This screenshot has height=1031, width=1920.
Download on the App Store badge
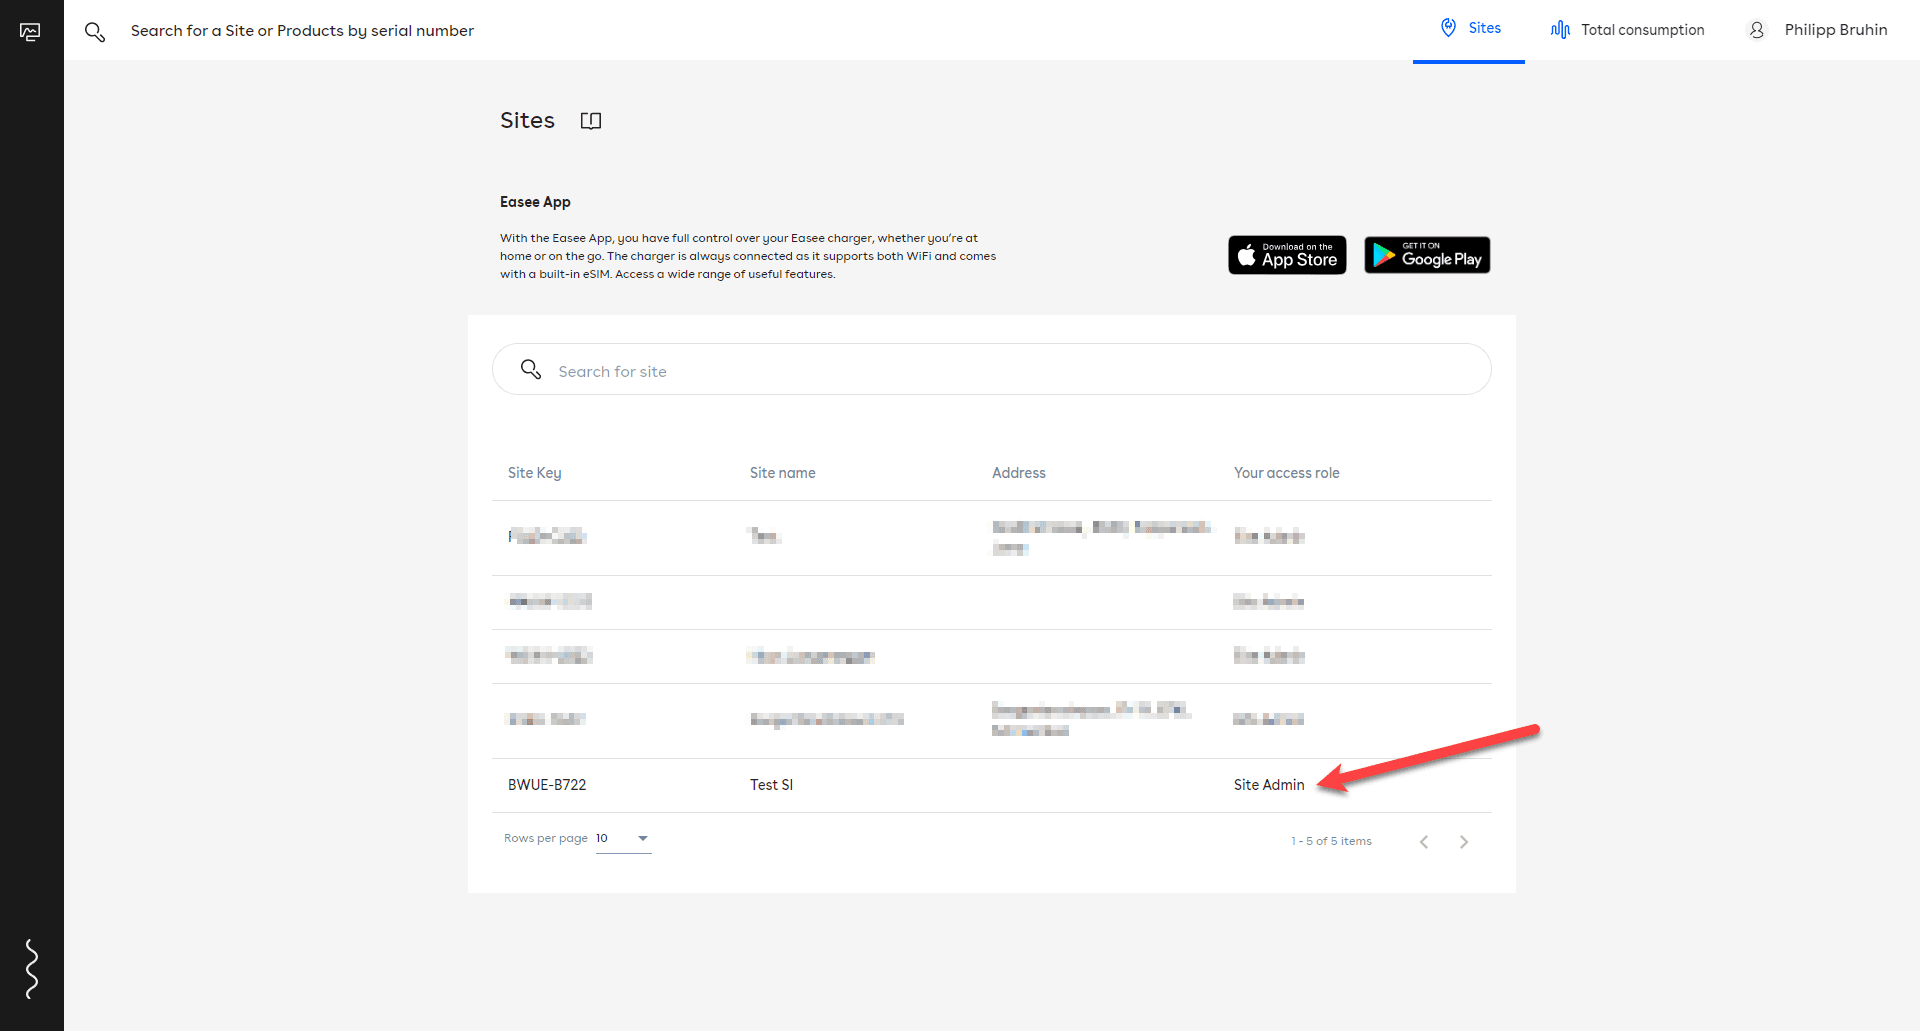[1287, 255]
